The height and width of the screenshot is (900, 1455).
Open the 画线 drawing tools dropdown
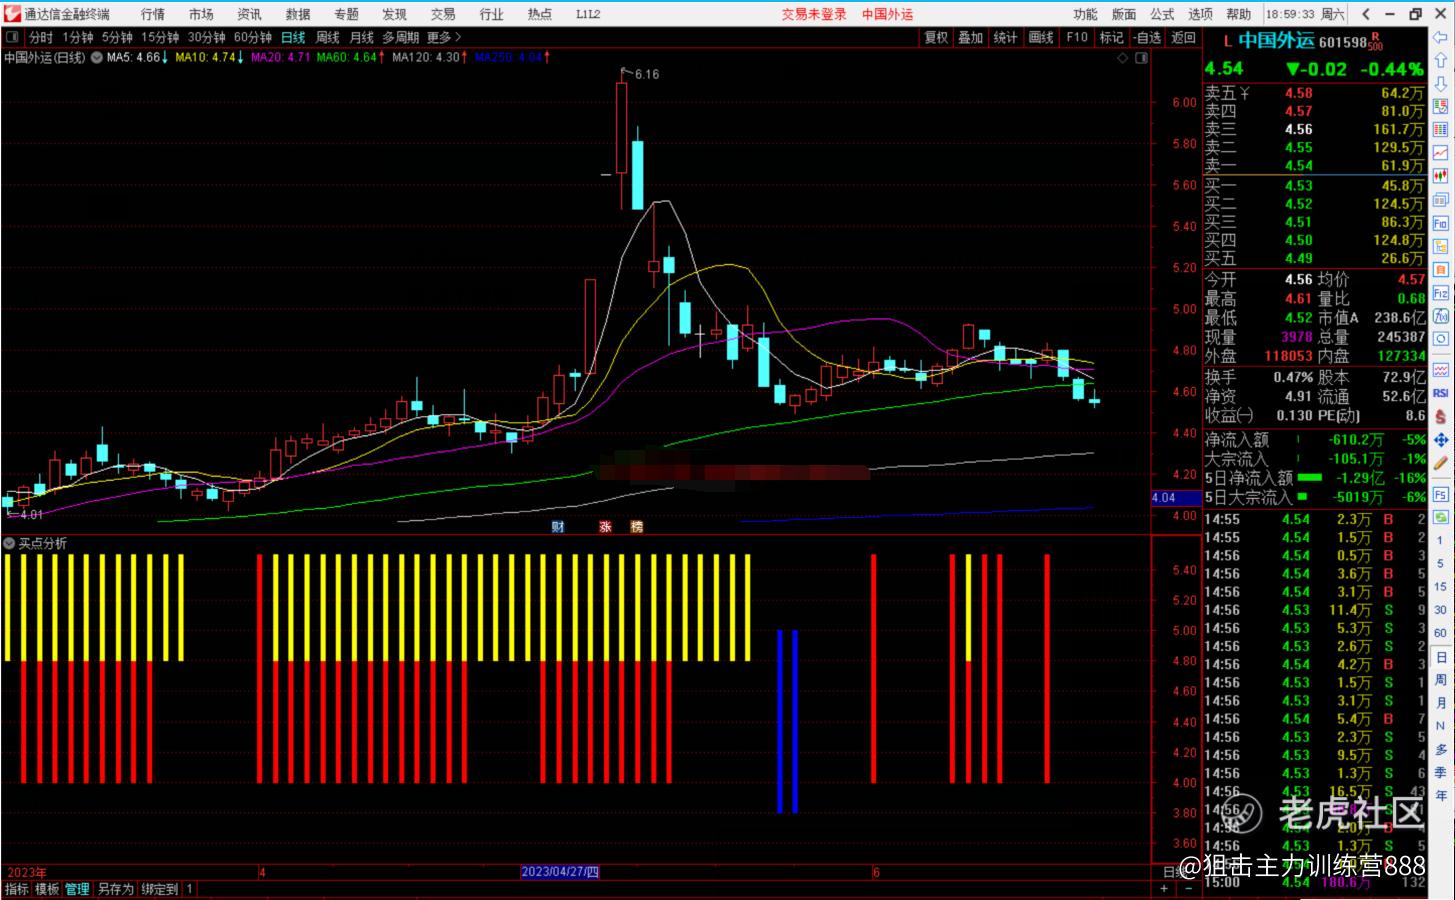pos(1041,37)
